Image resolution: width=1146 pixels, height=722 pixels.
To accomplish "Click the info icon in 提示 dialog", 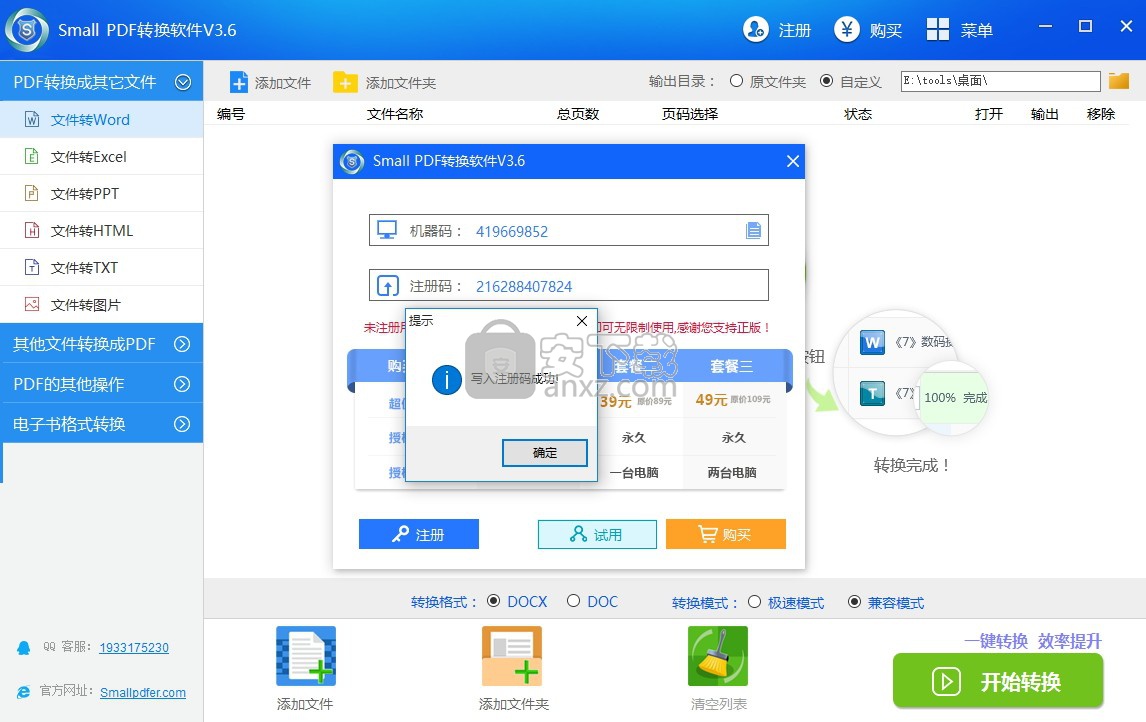I will (x=447, y=379).
